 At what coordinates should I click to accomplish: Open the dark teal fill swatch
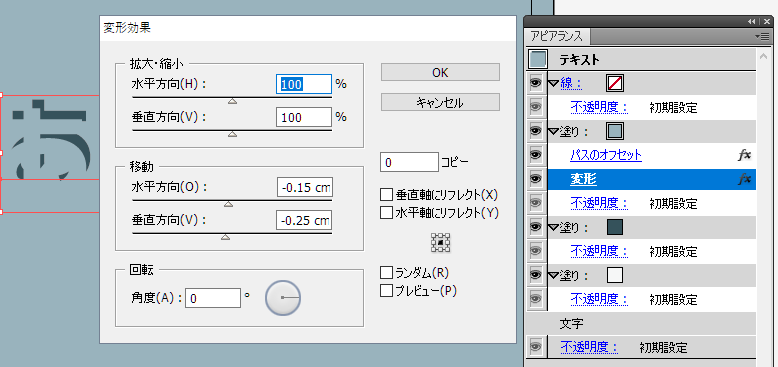coord(615,227)
